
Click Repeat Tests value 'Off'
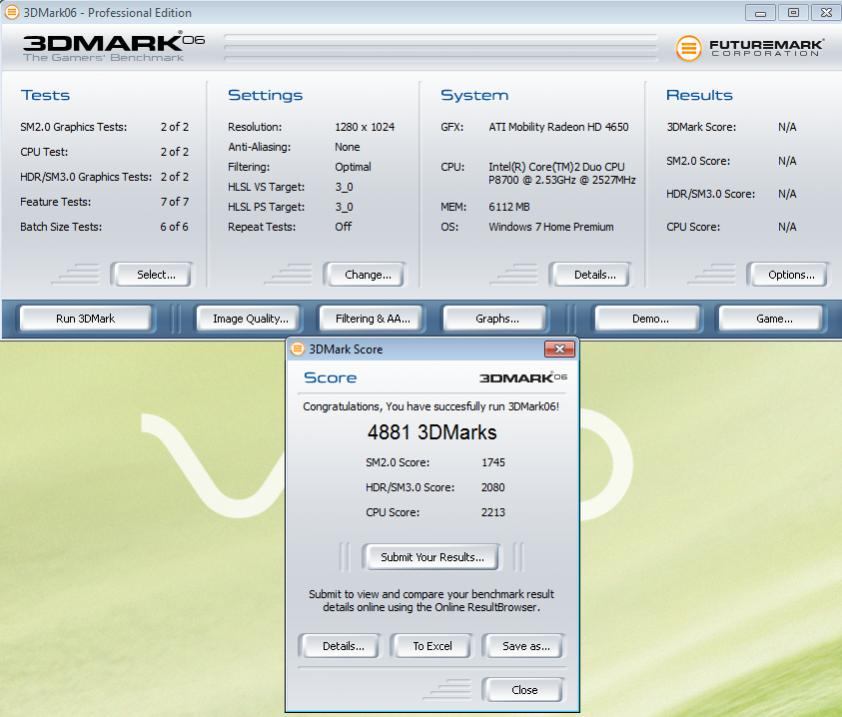click(343, 227)
